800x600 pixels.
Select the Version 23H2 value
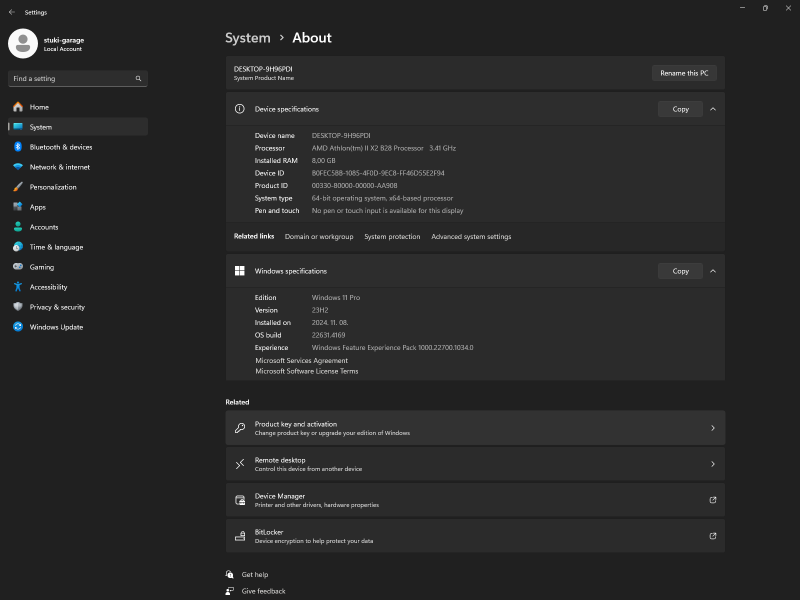320,310
